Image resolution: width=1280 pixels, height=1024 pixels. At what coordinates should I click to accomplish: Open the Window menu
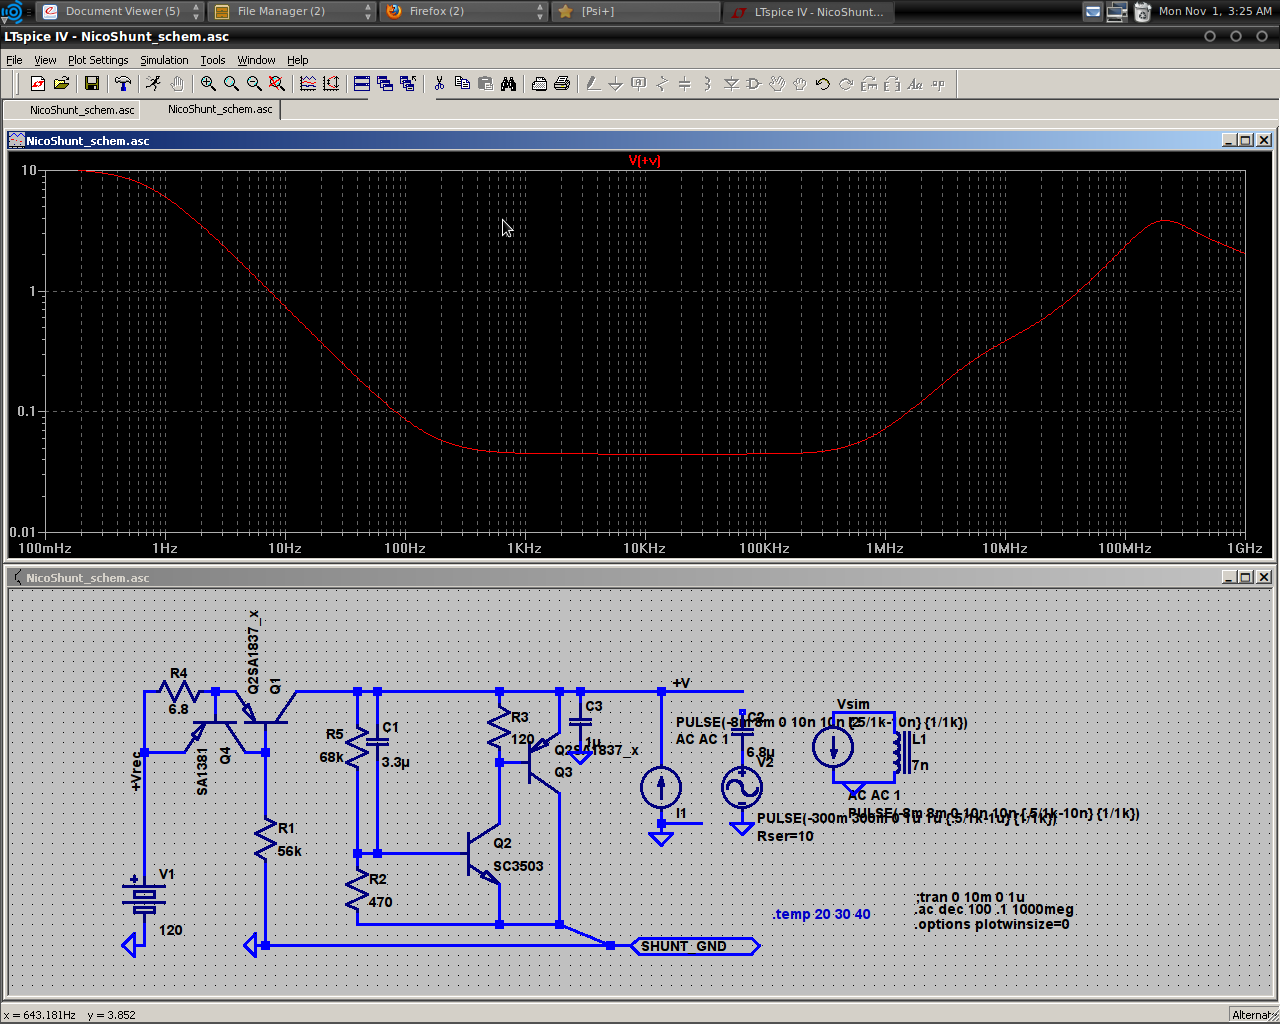(x=256, y=60)
